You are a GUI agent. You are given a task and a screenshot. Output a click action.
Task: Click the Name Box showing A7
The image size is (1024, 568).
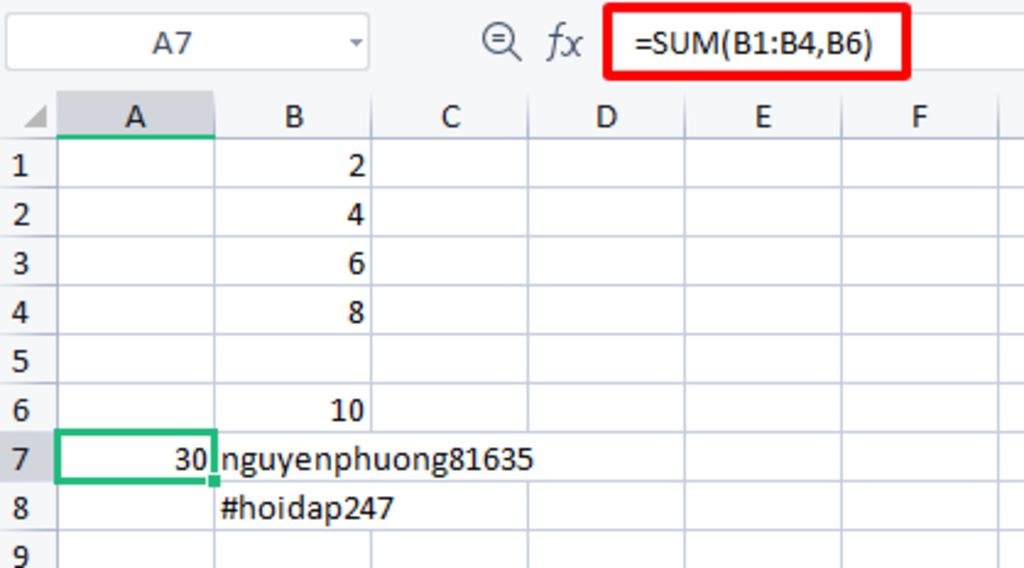(x=170, y=43)
